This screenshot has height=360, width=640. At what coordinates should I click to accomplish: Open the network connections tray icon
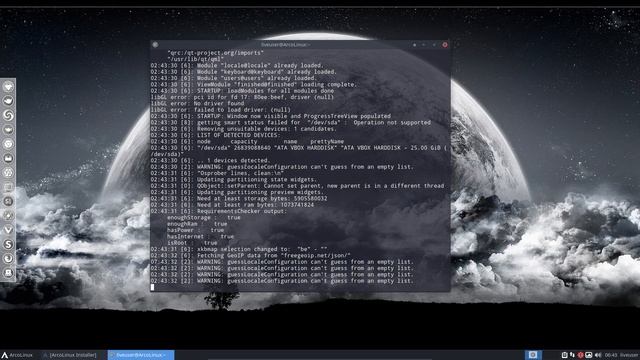[x=572, y=355]
